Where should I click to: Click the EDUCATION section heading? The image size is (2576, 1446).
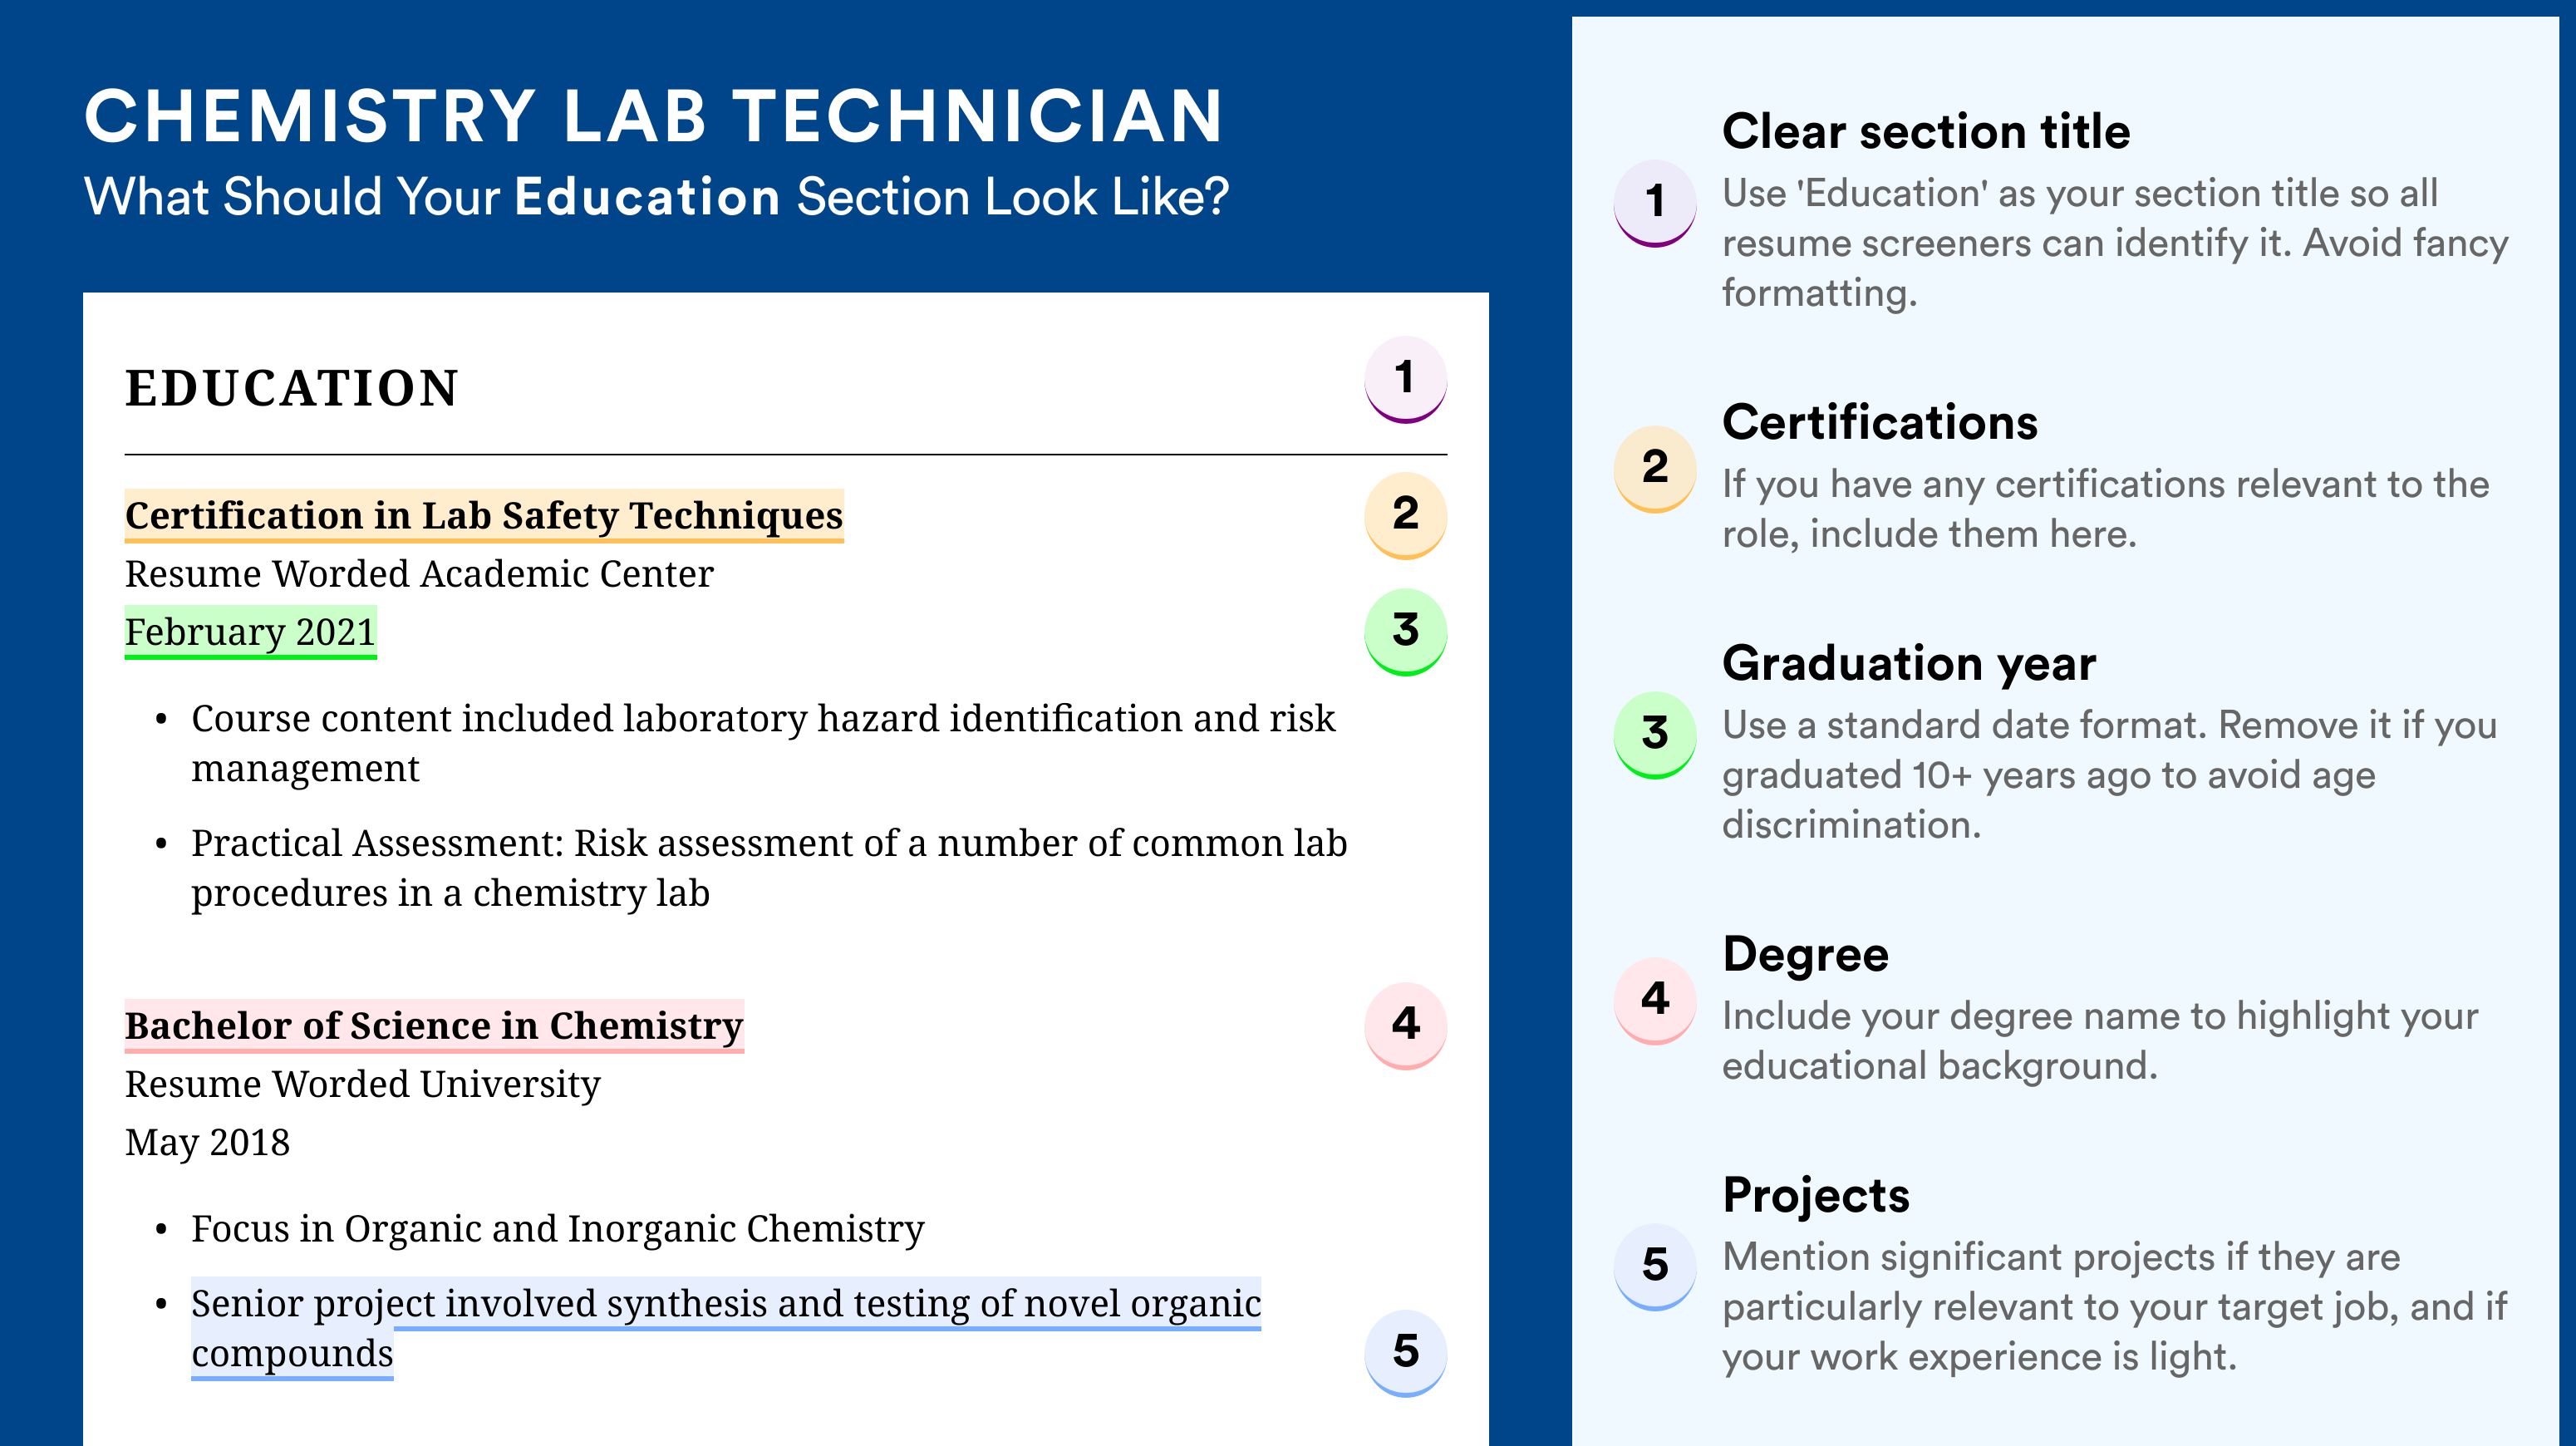tap(291, 388)
